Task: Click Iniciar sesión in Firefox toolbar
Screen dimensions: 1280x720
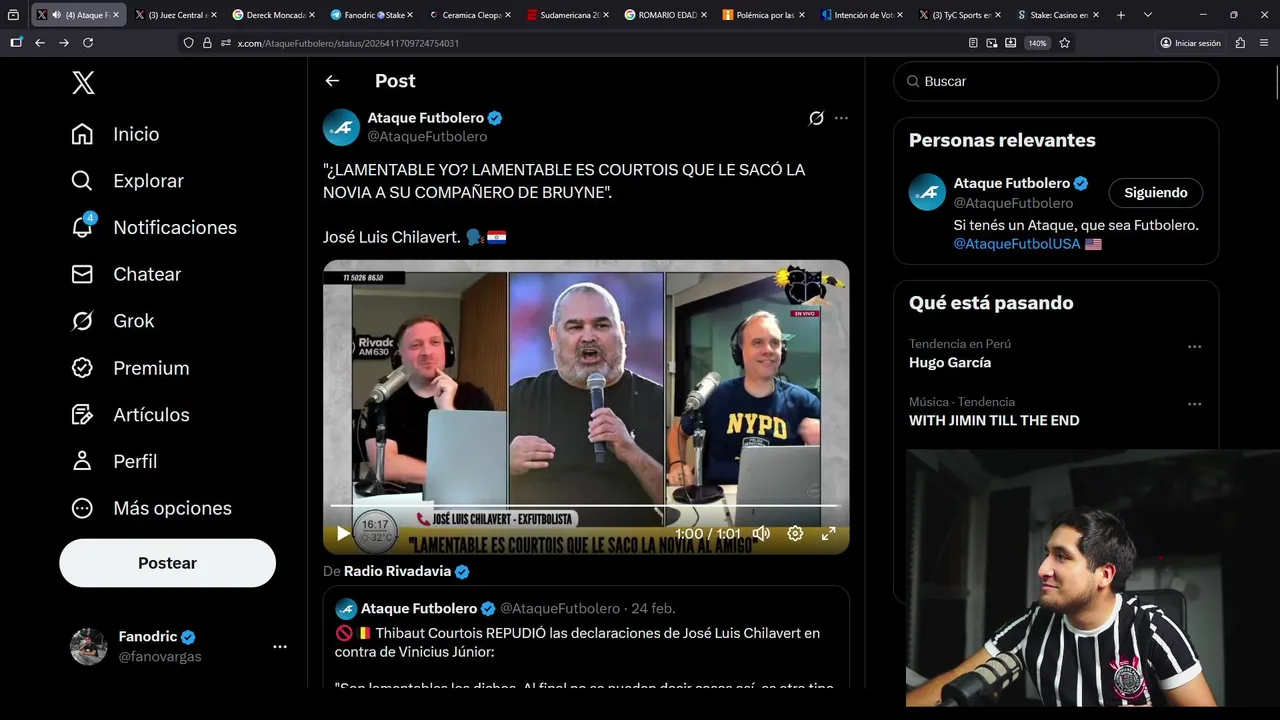Action: pos(1191,43)
